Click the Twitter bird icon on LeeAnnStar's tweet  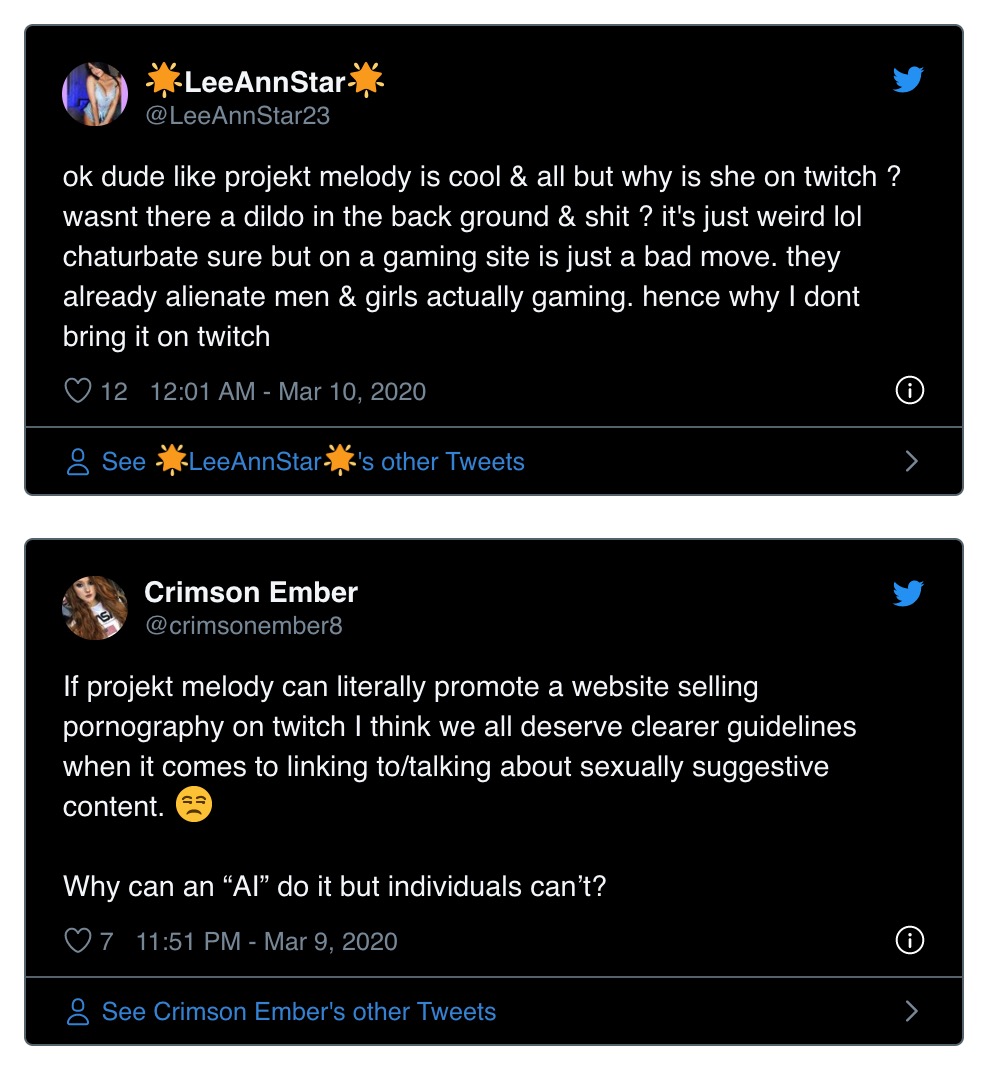point(908,79)
